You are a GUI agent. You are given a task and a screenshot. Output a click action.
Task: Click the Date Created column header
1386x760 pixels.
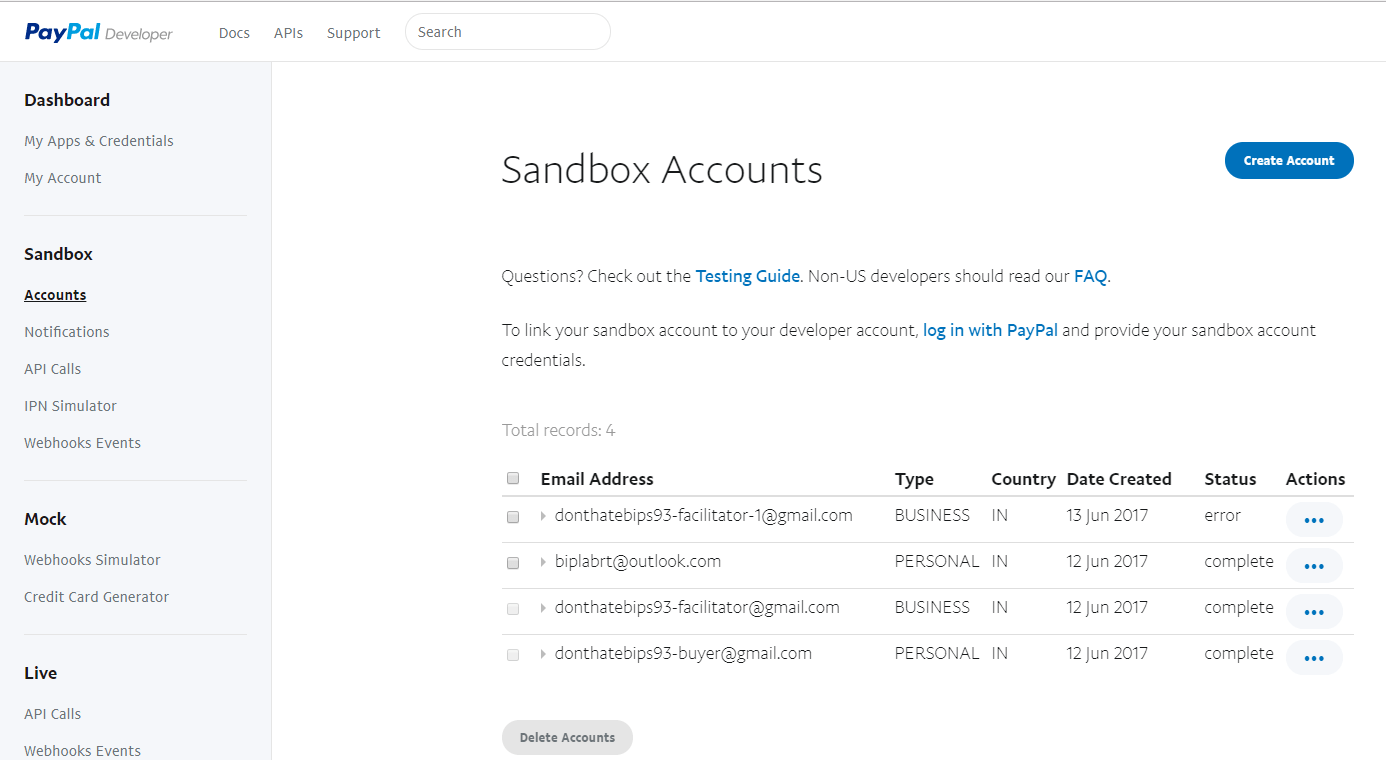coord(1119,479)
